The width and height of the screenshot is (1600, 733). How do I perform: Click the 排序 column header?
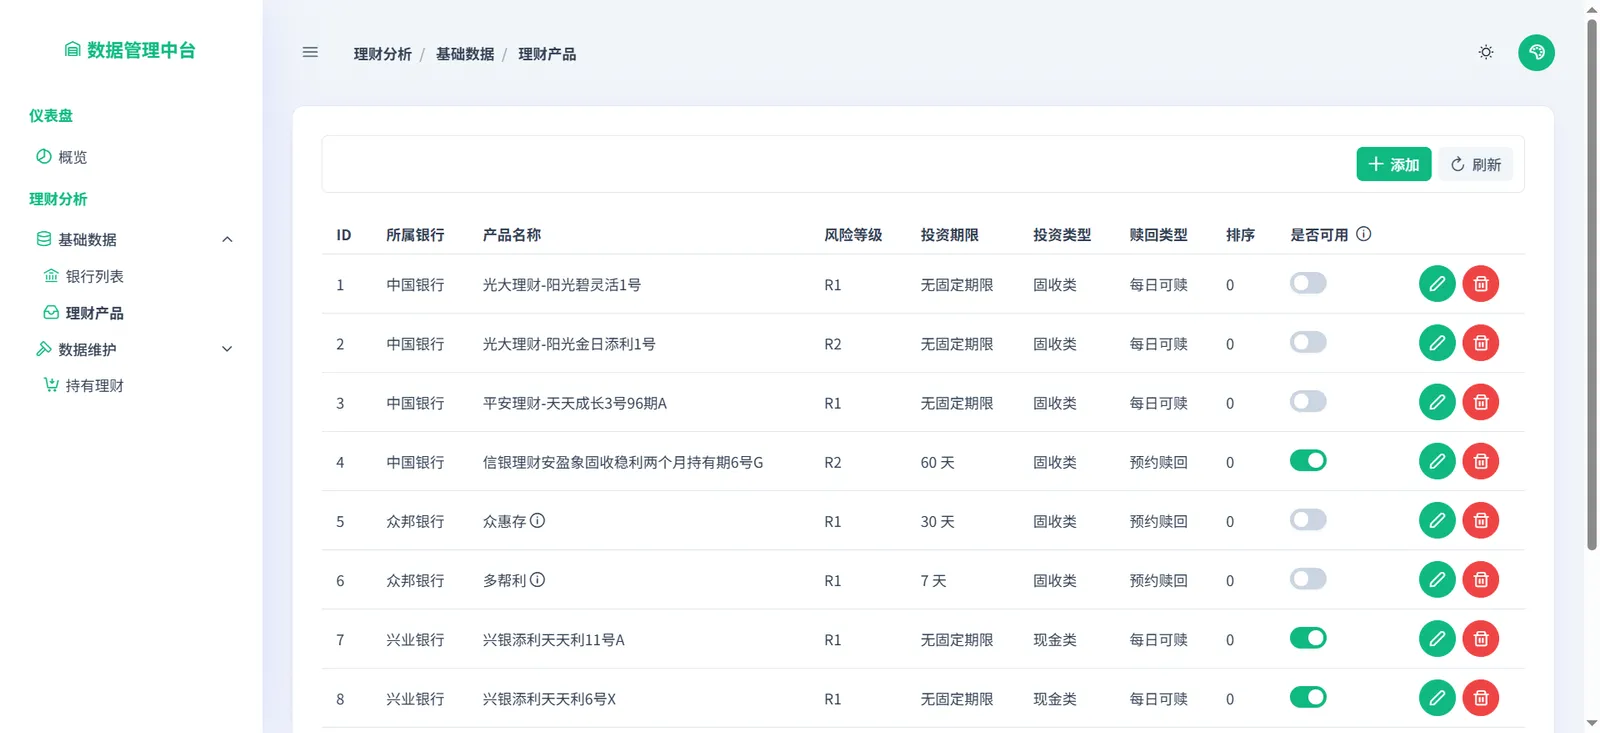(1241, 235)
